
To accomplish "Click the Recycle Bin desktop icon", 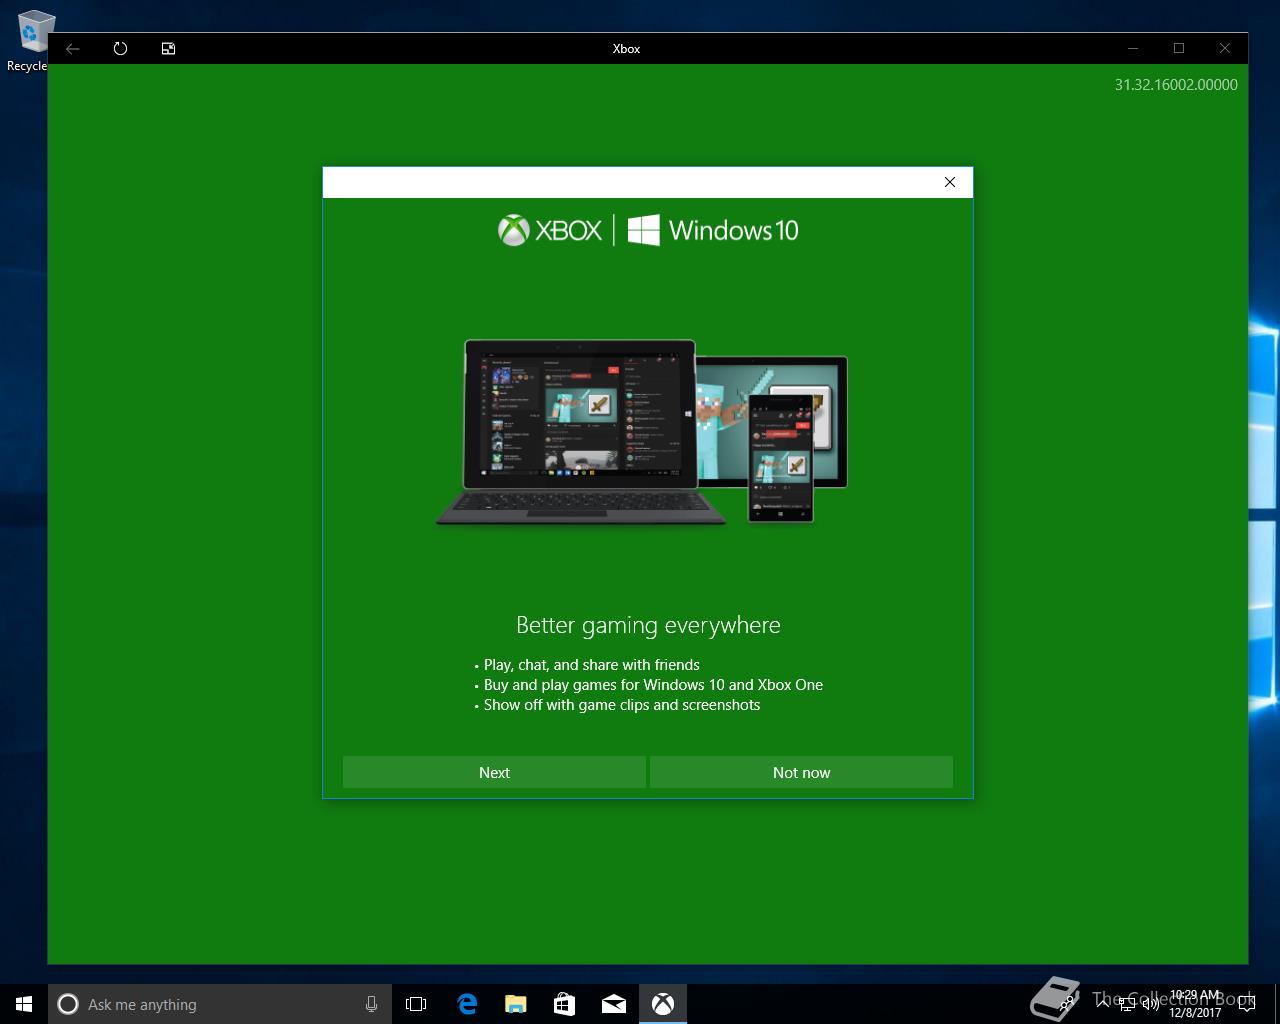I will 30,40.
